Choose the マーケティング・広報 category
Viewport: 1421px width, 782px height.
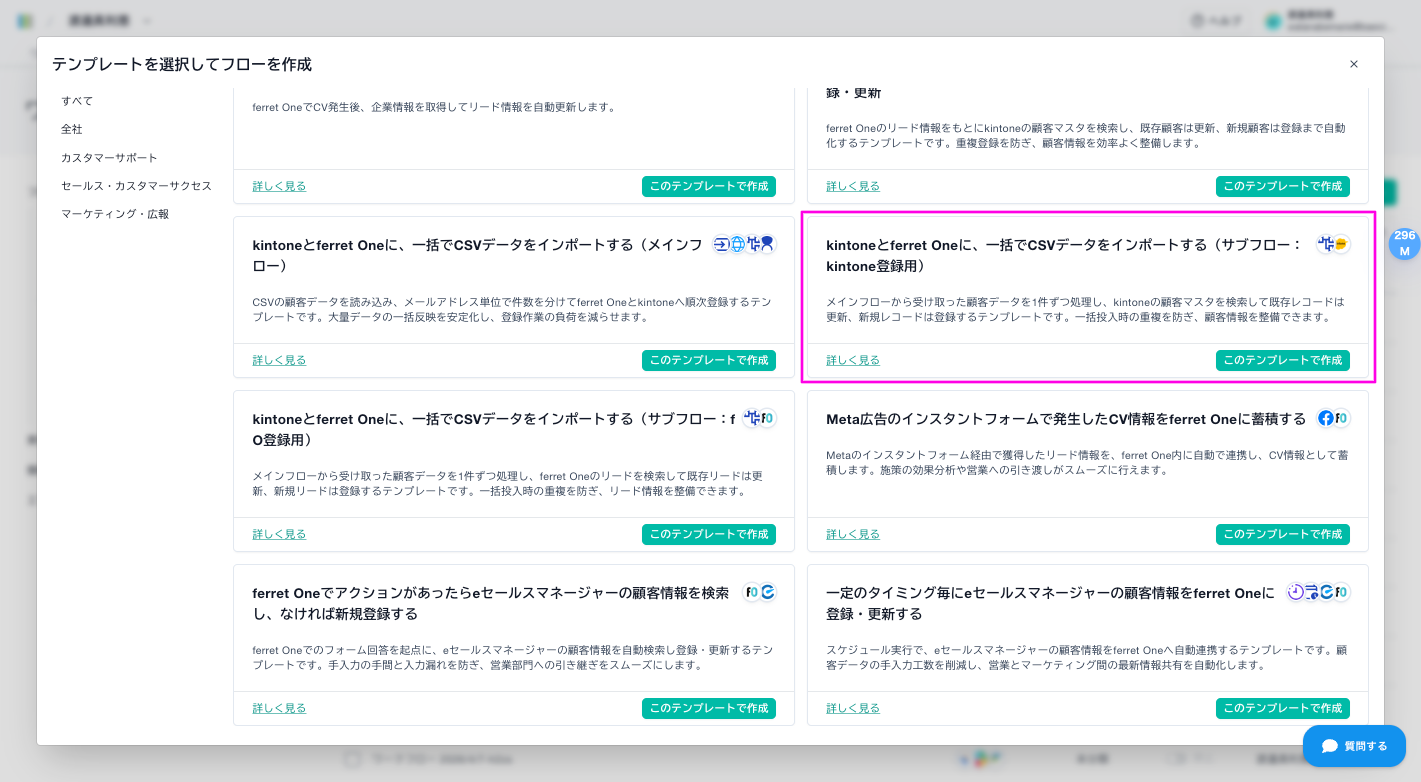(x=115, y=214)
